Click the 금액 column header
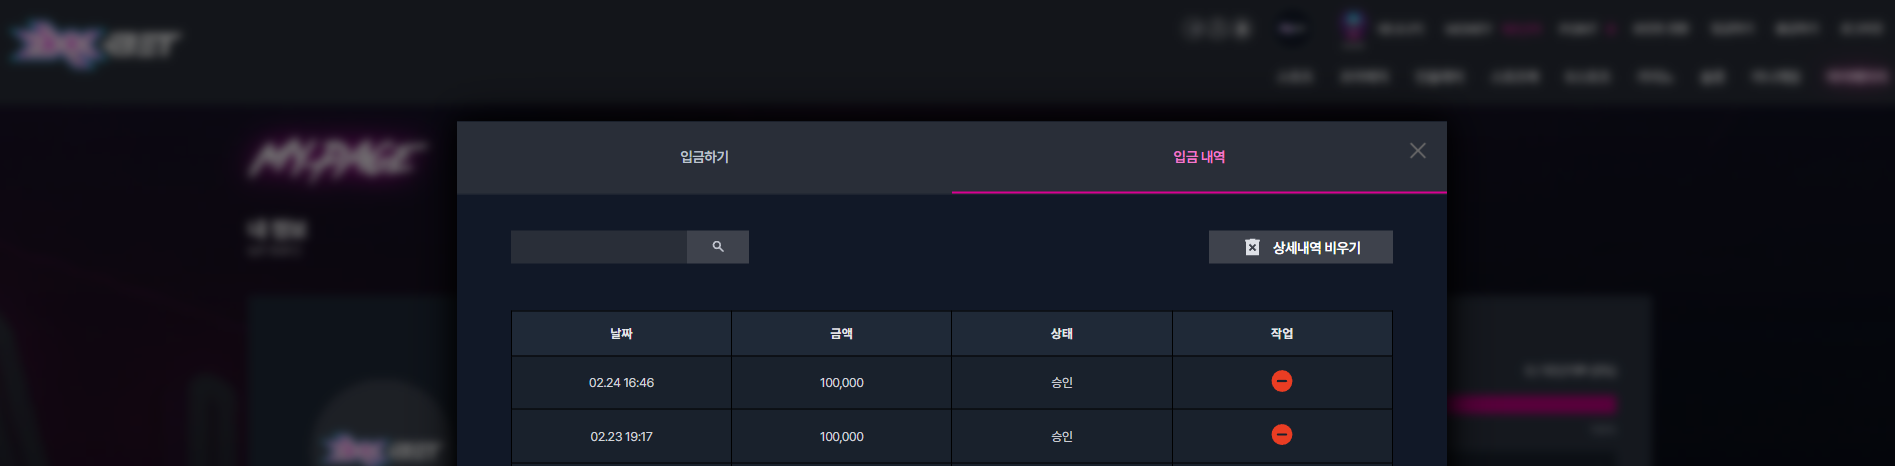Screen dimensions: 1895x466 [841, 333]
